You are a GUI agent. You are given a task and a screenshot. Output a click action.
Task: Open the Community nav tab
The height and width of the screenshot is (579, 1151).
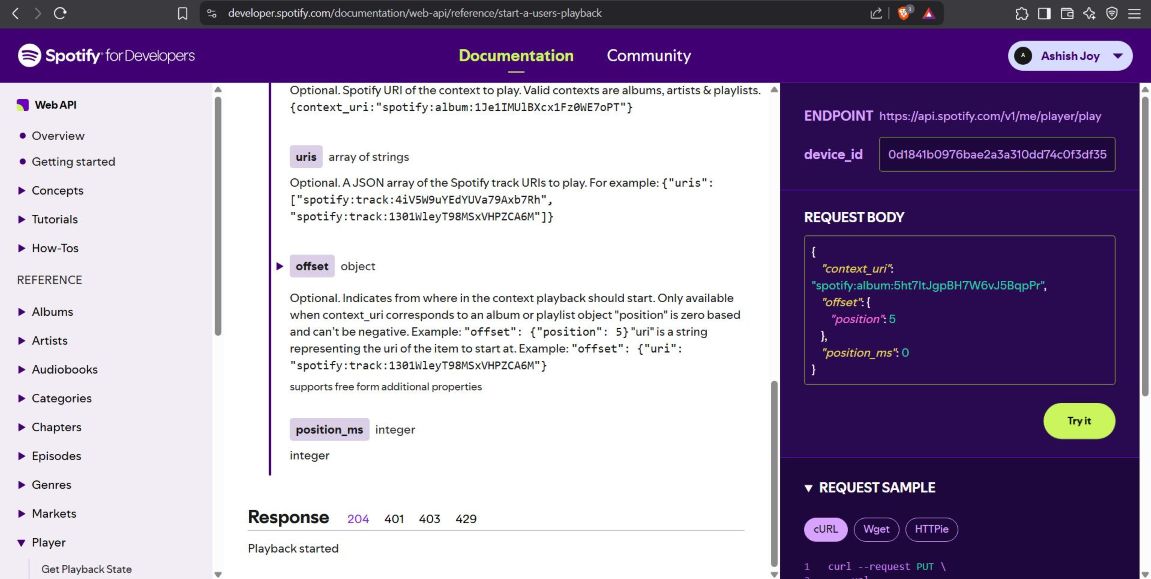[x=649, y=56]
